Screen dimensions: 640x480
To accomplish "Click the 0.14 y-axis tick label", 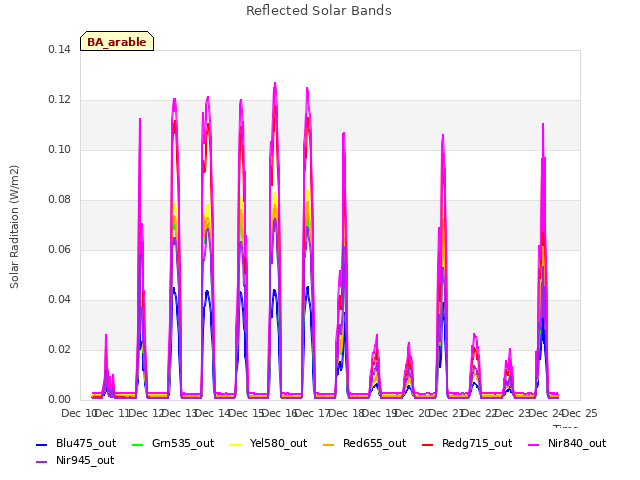I will 59,49.
